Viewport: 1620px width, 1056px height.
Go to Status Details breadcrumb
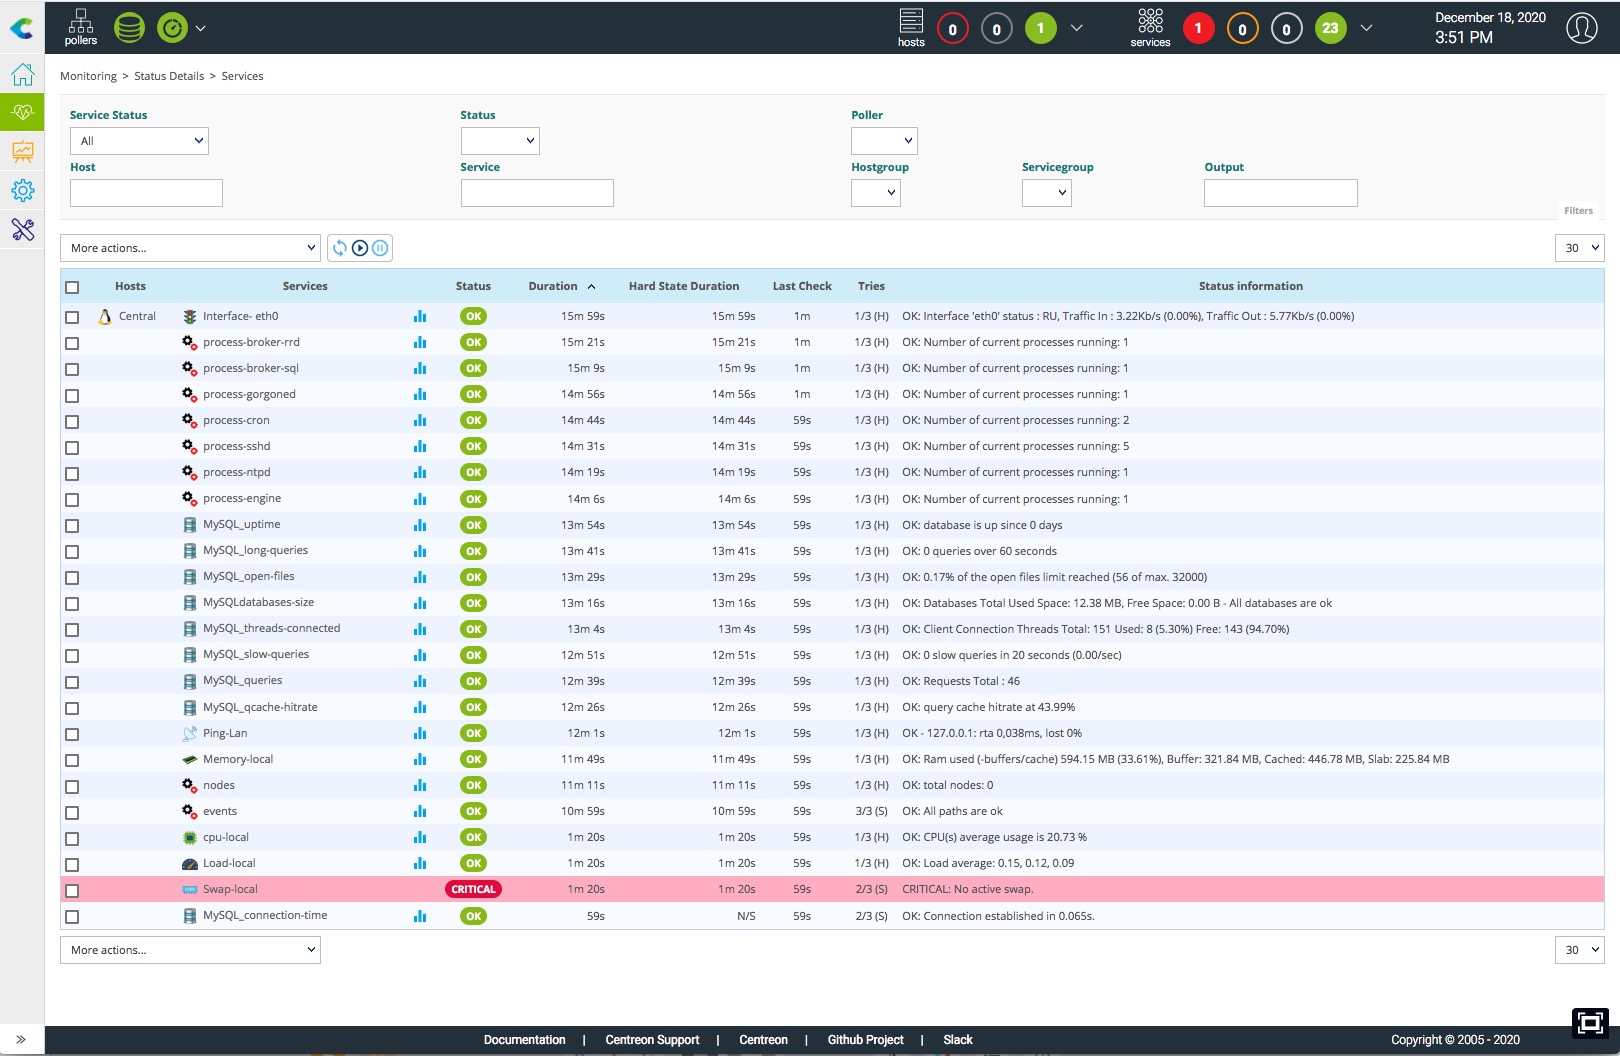point(169,76)
